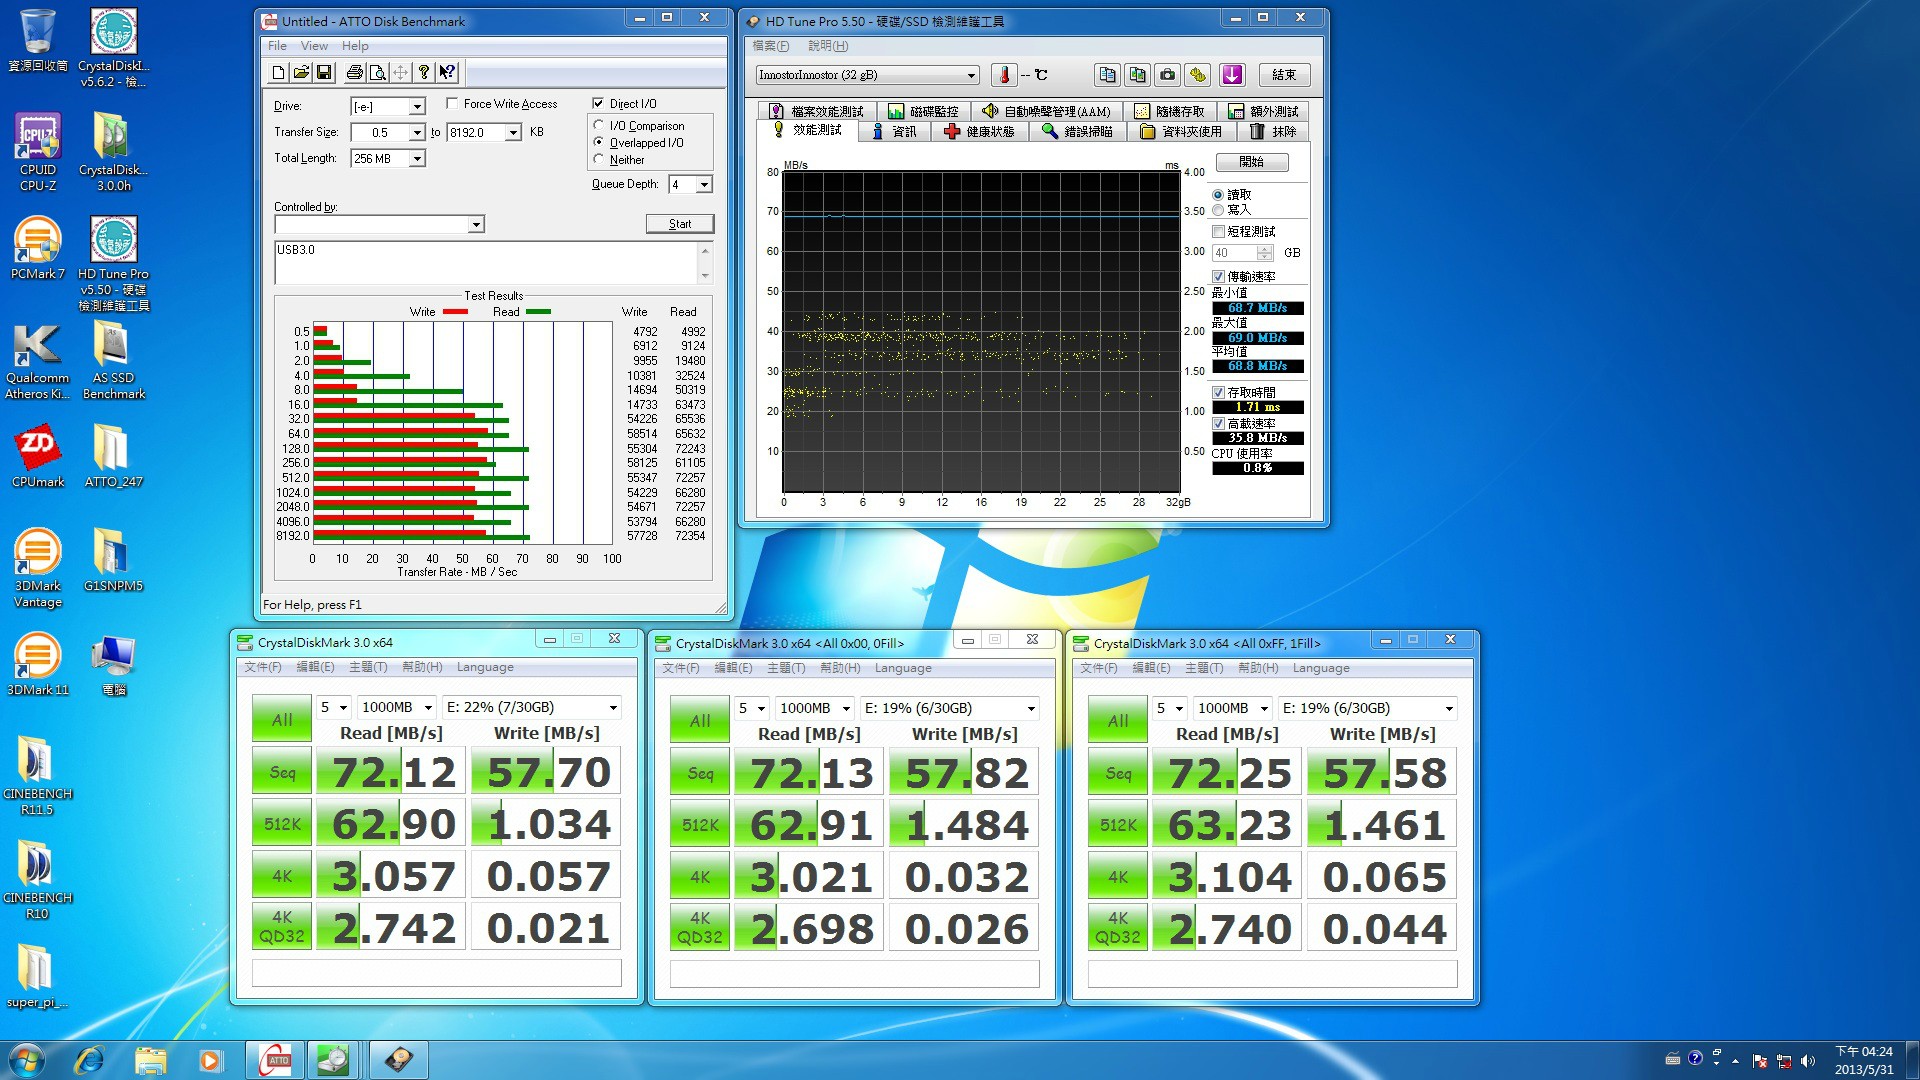Click the Windows Start orb
Image resolution: width=1920 pixels, height=1080 pixels.
27,1060
